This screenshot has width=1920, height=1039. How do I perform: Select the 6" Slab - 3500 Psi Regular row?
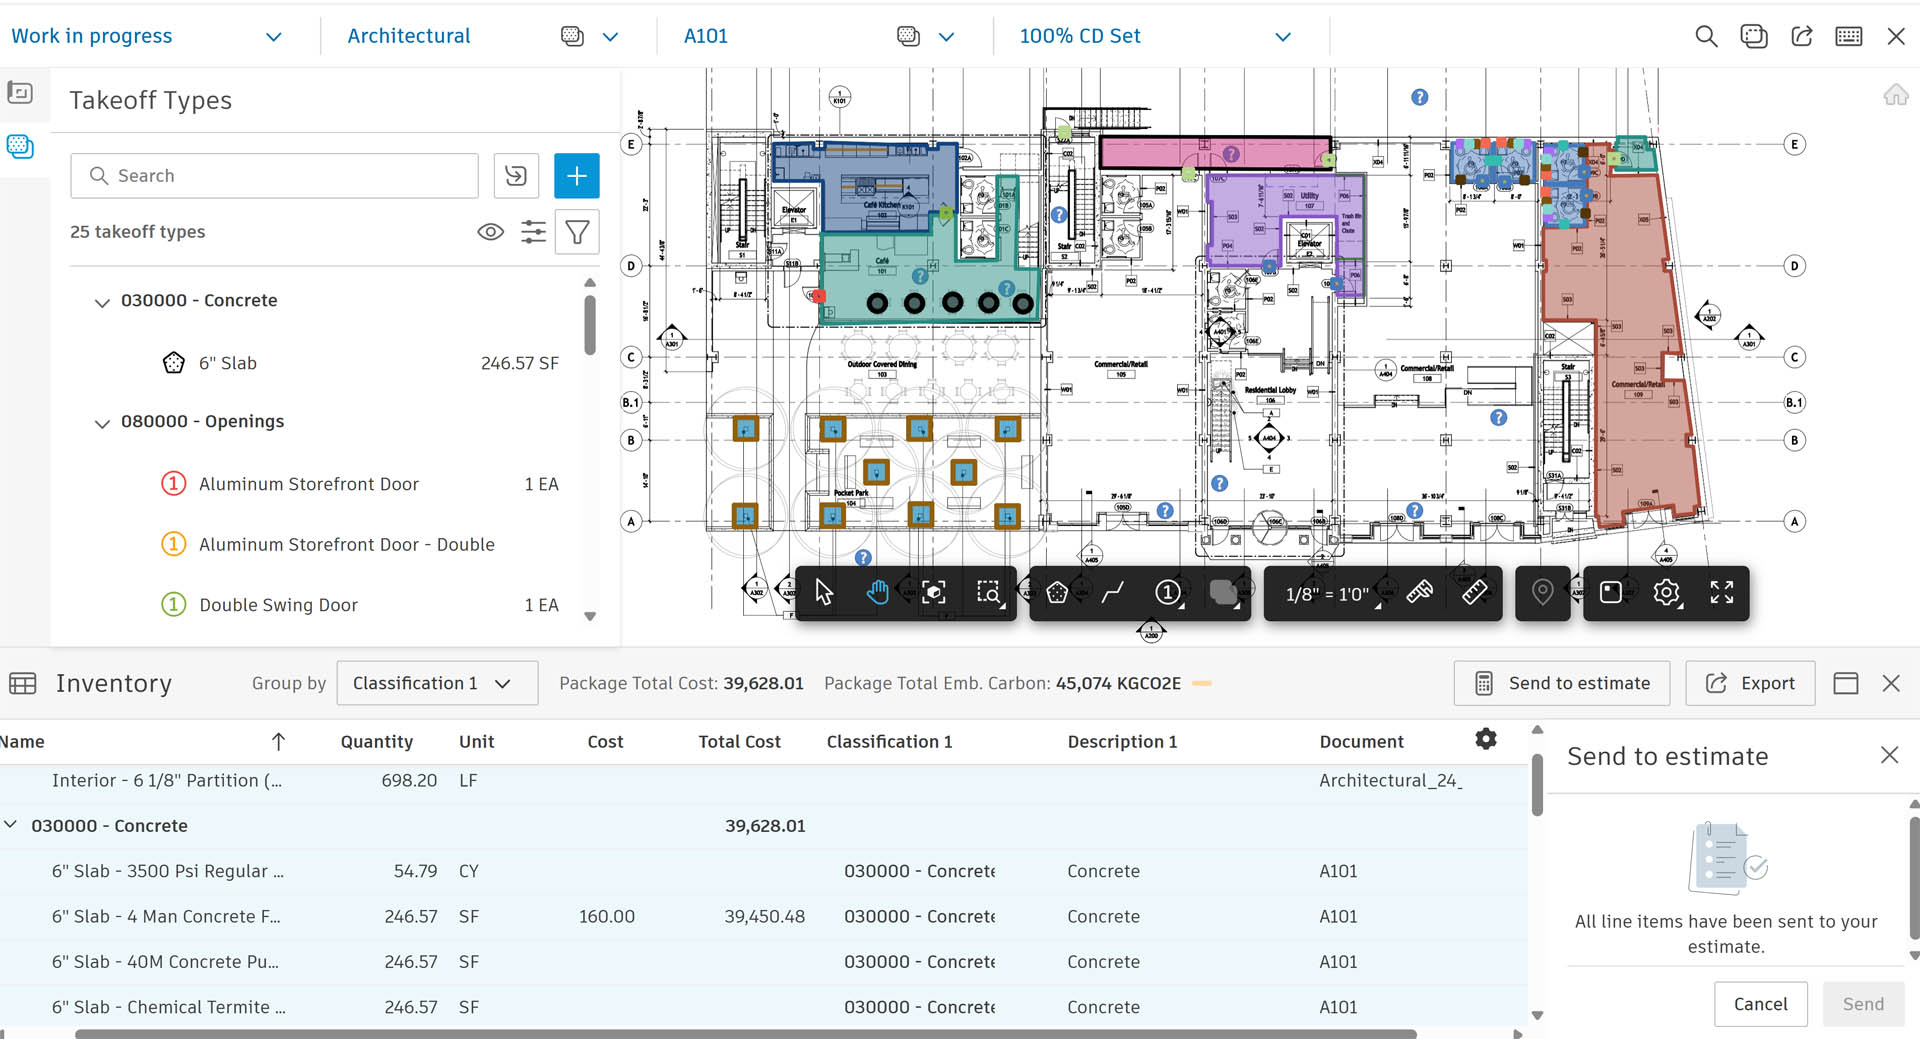(x=763, y=871)
